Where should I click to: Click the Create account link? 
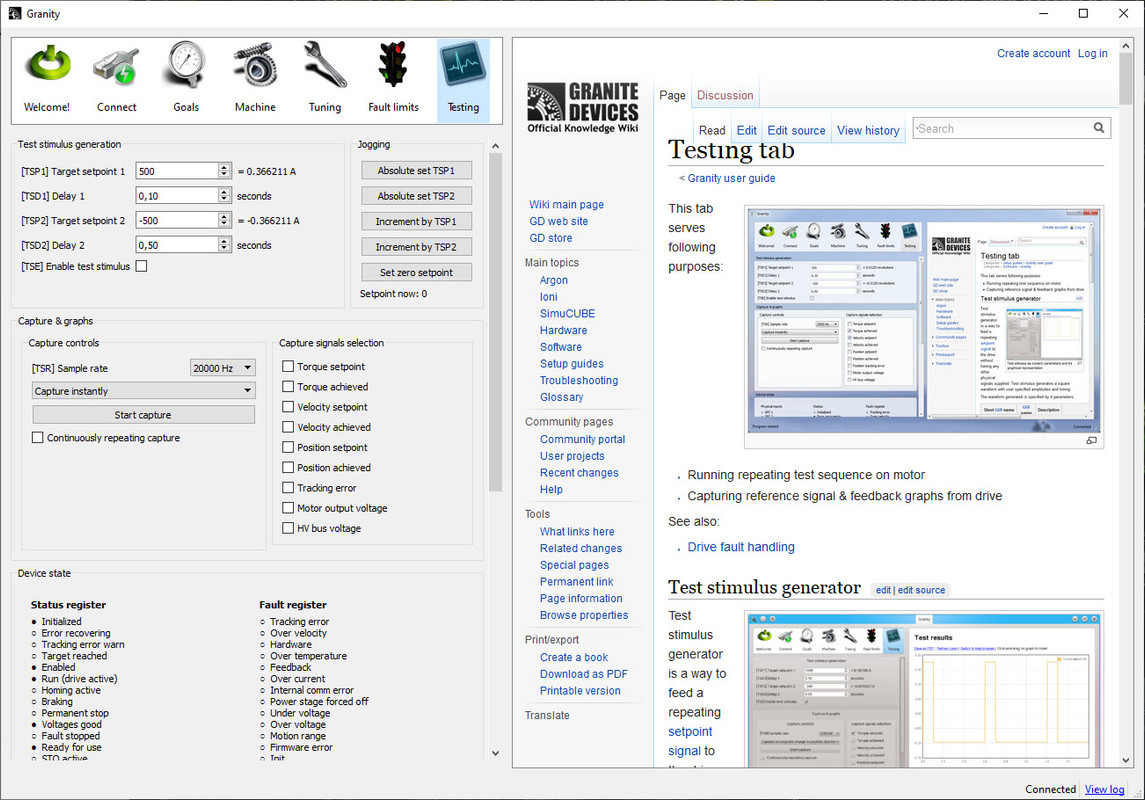(1033, 53)
